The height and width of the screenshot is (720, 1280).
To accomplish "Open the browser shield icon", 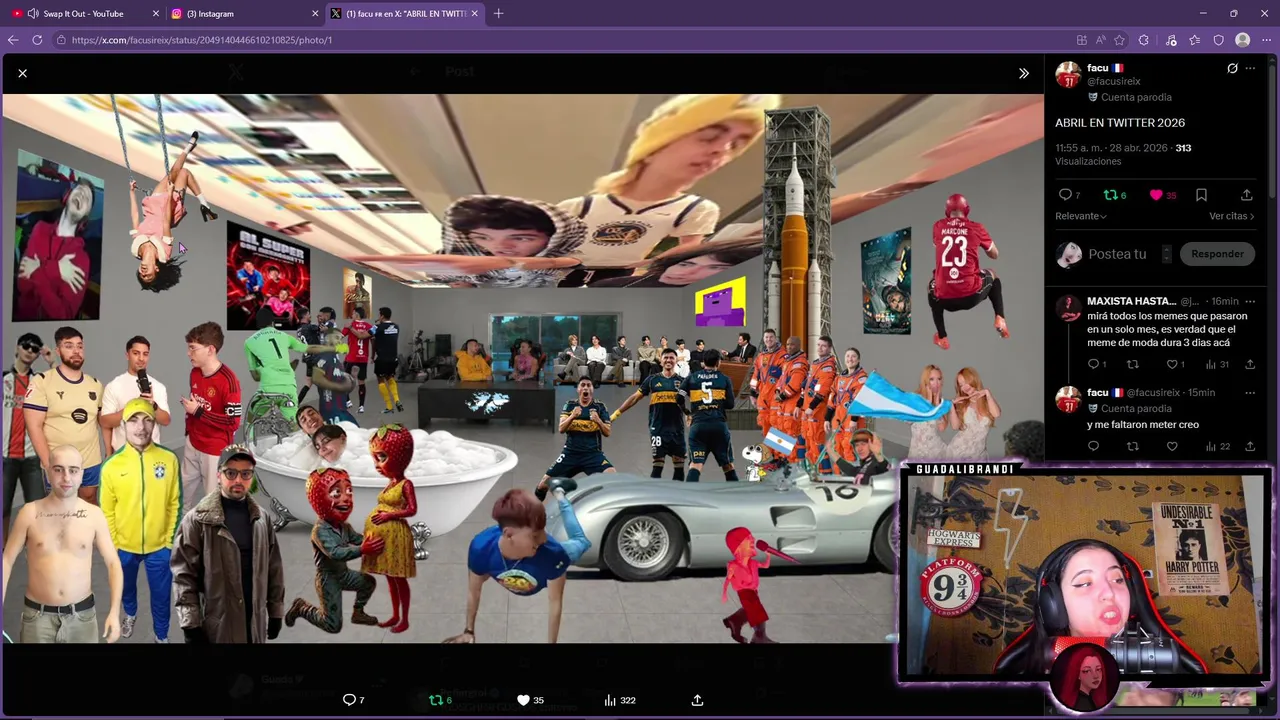I will [1218, 40].
